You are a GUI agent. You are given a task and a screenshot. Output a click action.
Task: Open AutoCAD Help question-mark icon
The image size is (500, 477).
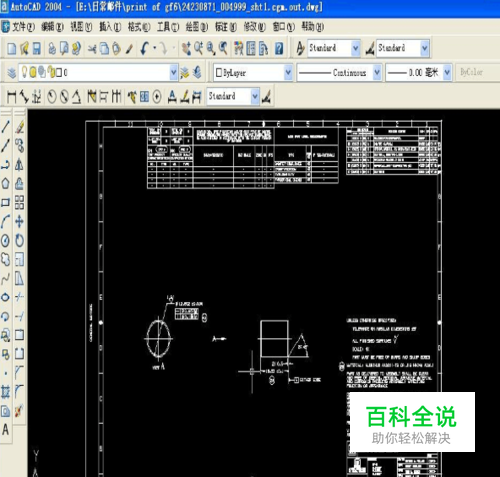[x=279, y=49]
